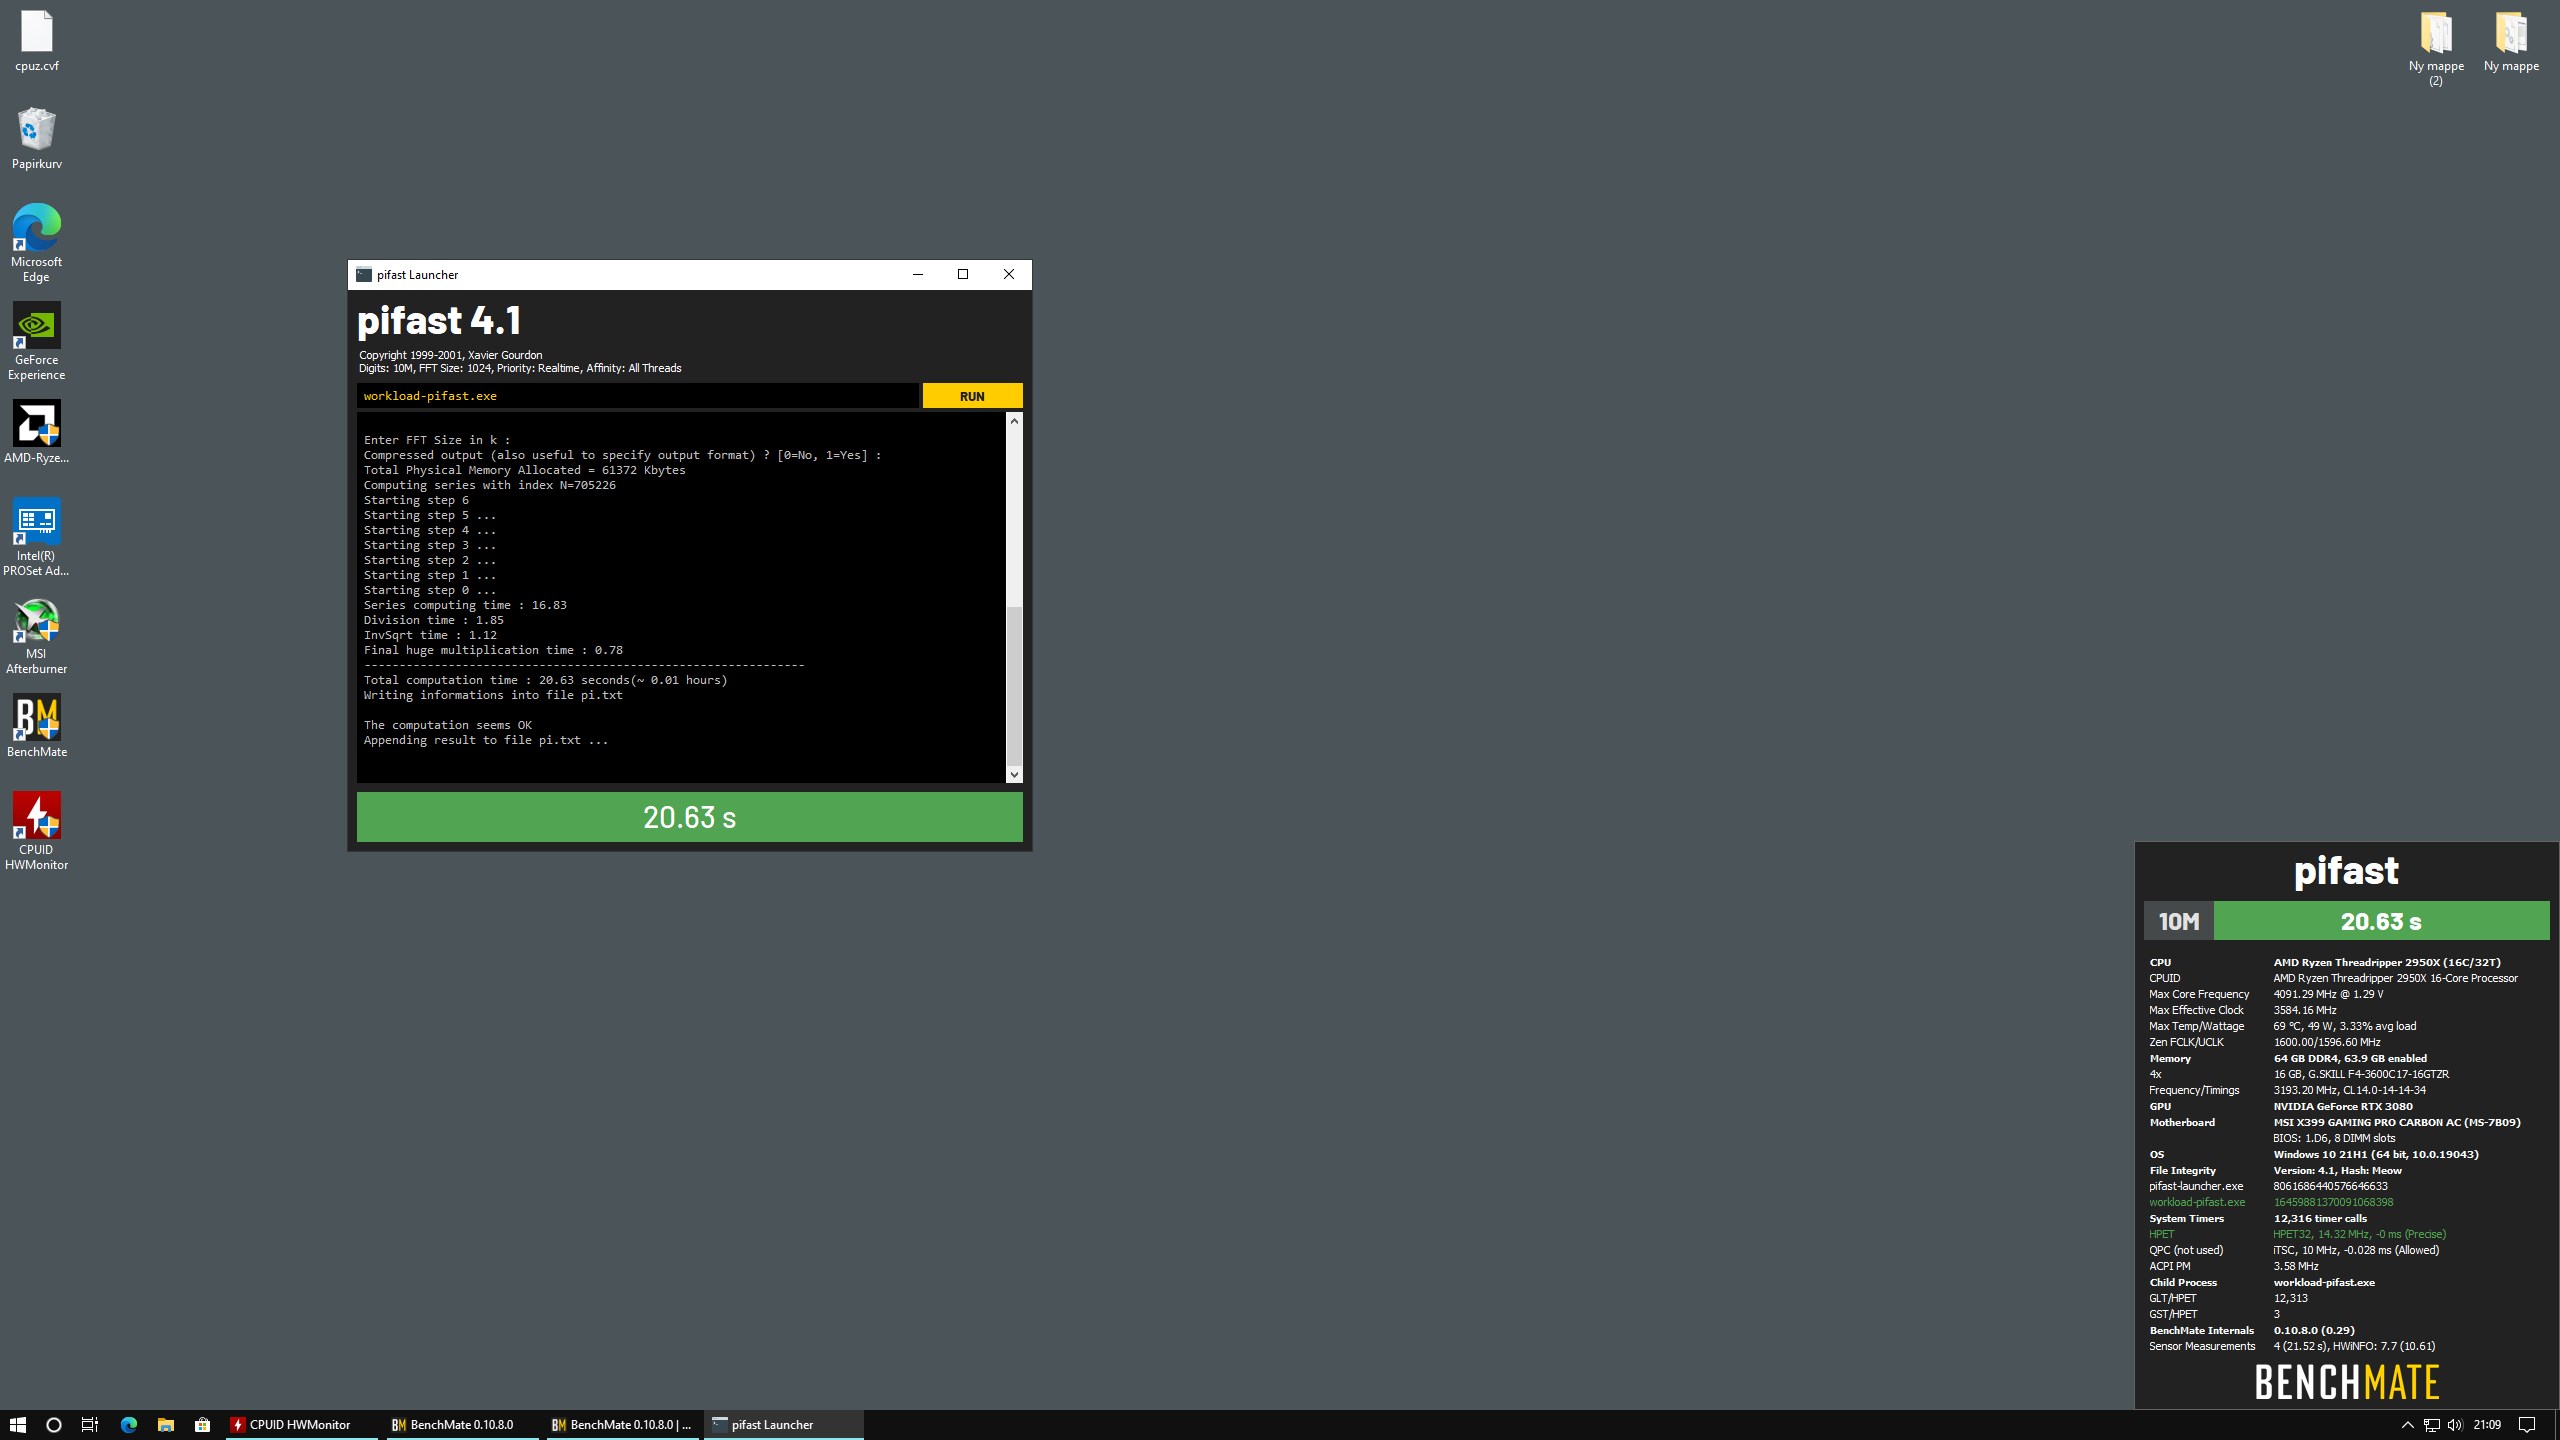Minimize the pifast Launcher window
Image resolution: width=2560 pixels, height=1440 pixels.
coord(918,275)
